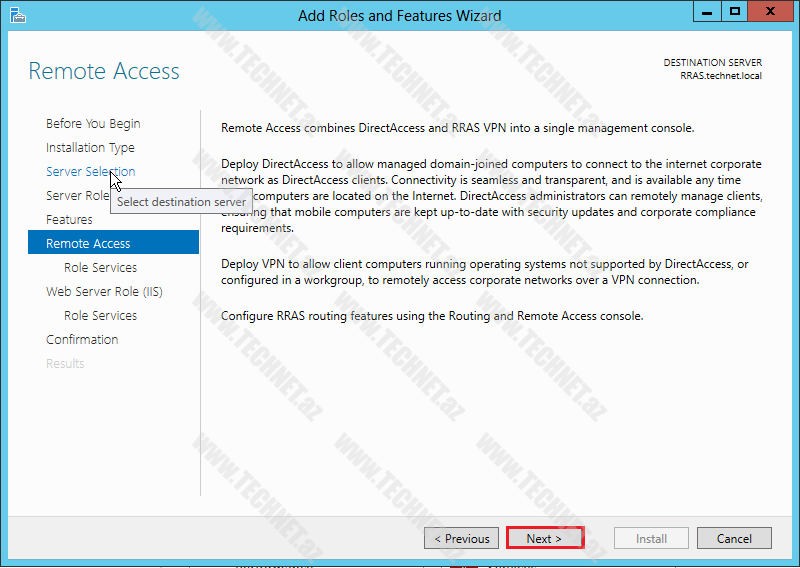The image size is (800, 568).
Task: Open the Features step
Action: (69, 220)
